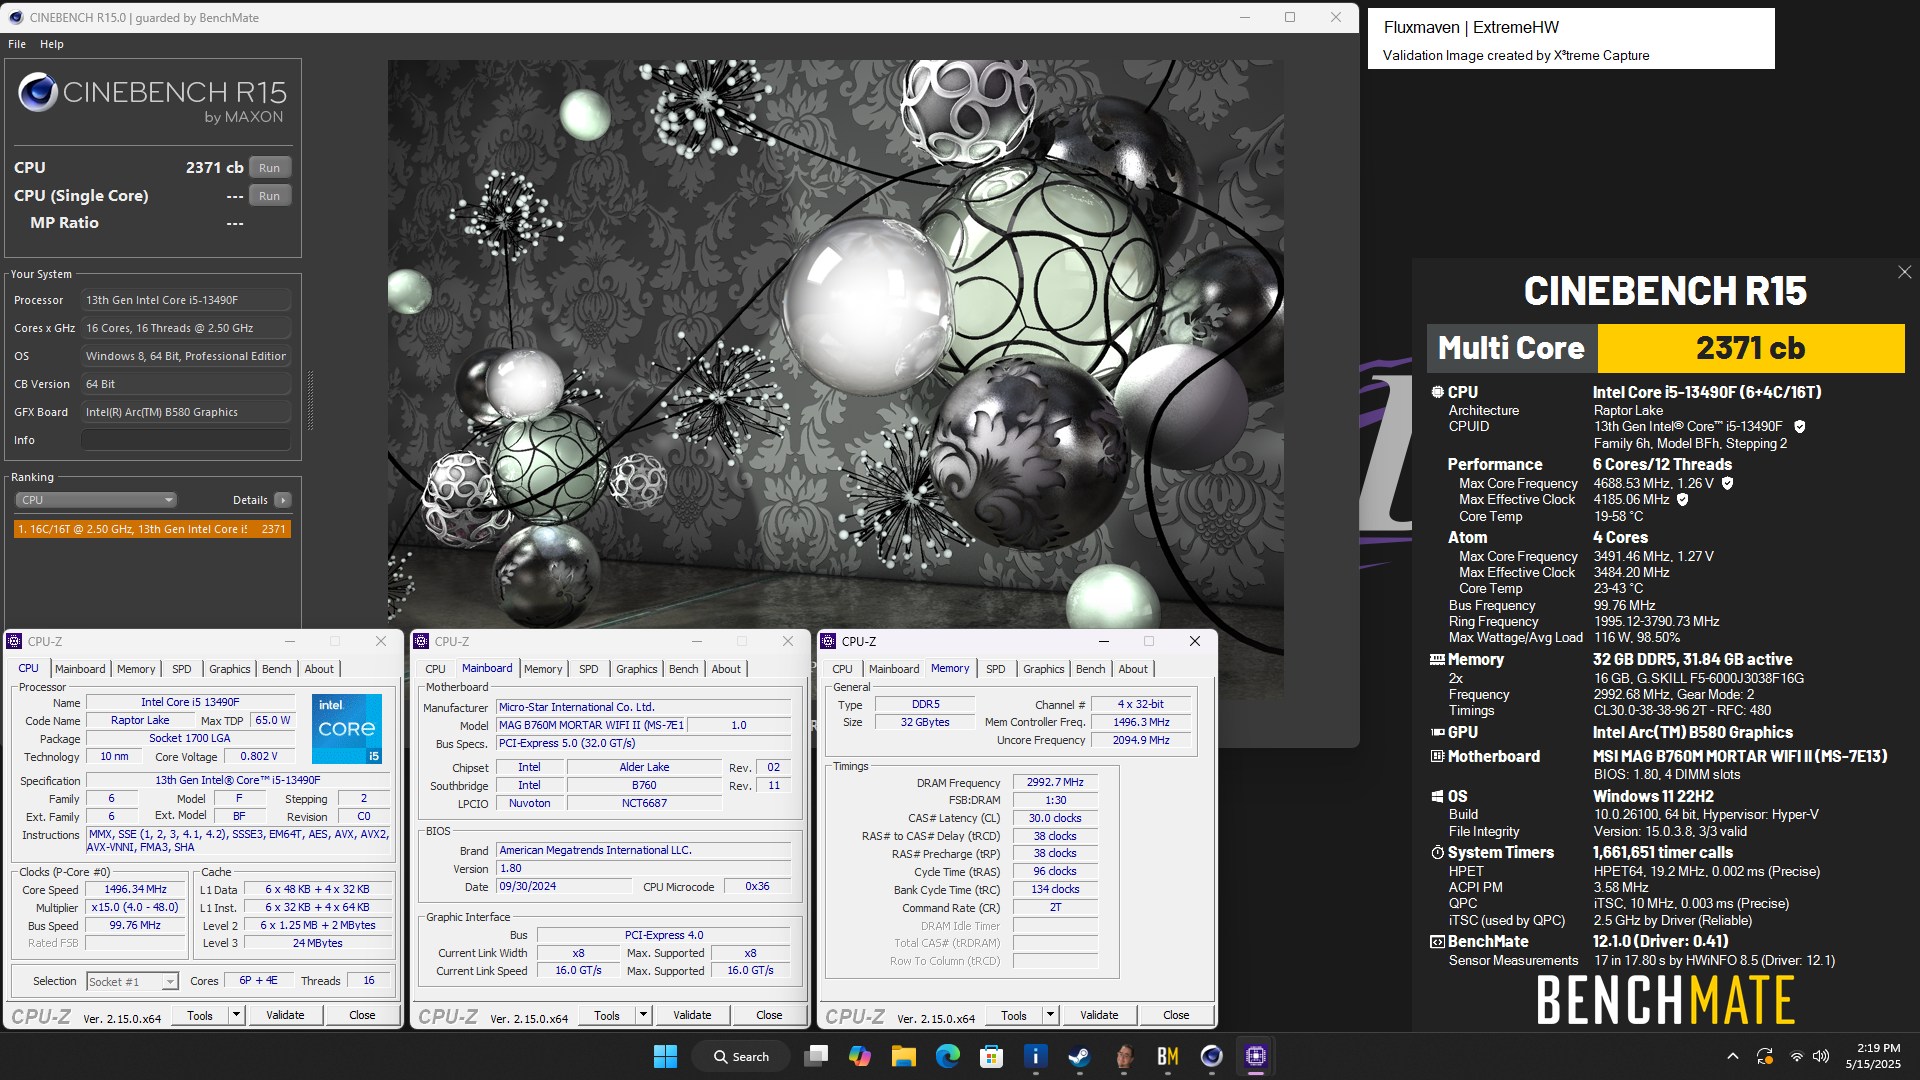
Task: Run the CPU Single Core benchmark
Action: pyautogui.click(x=269, y=196)
